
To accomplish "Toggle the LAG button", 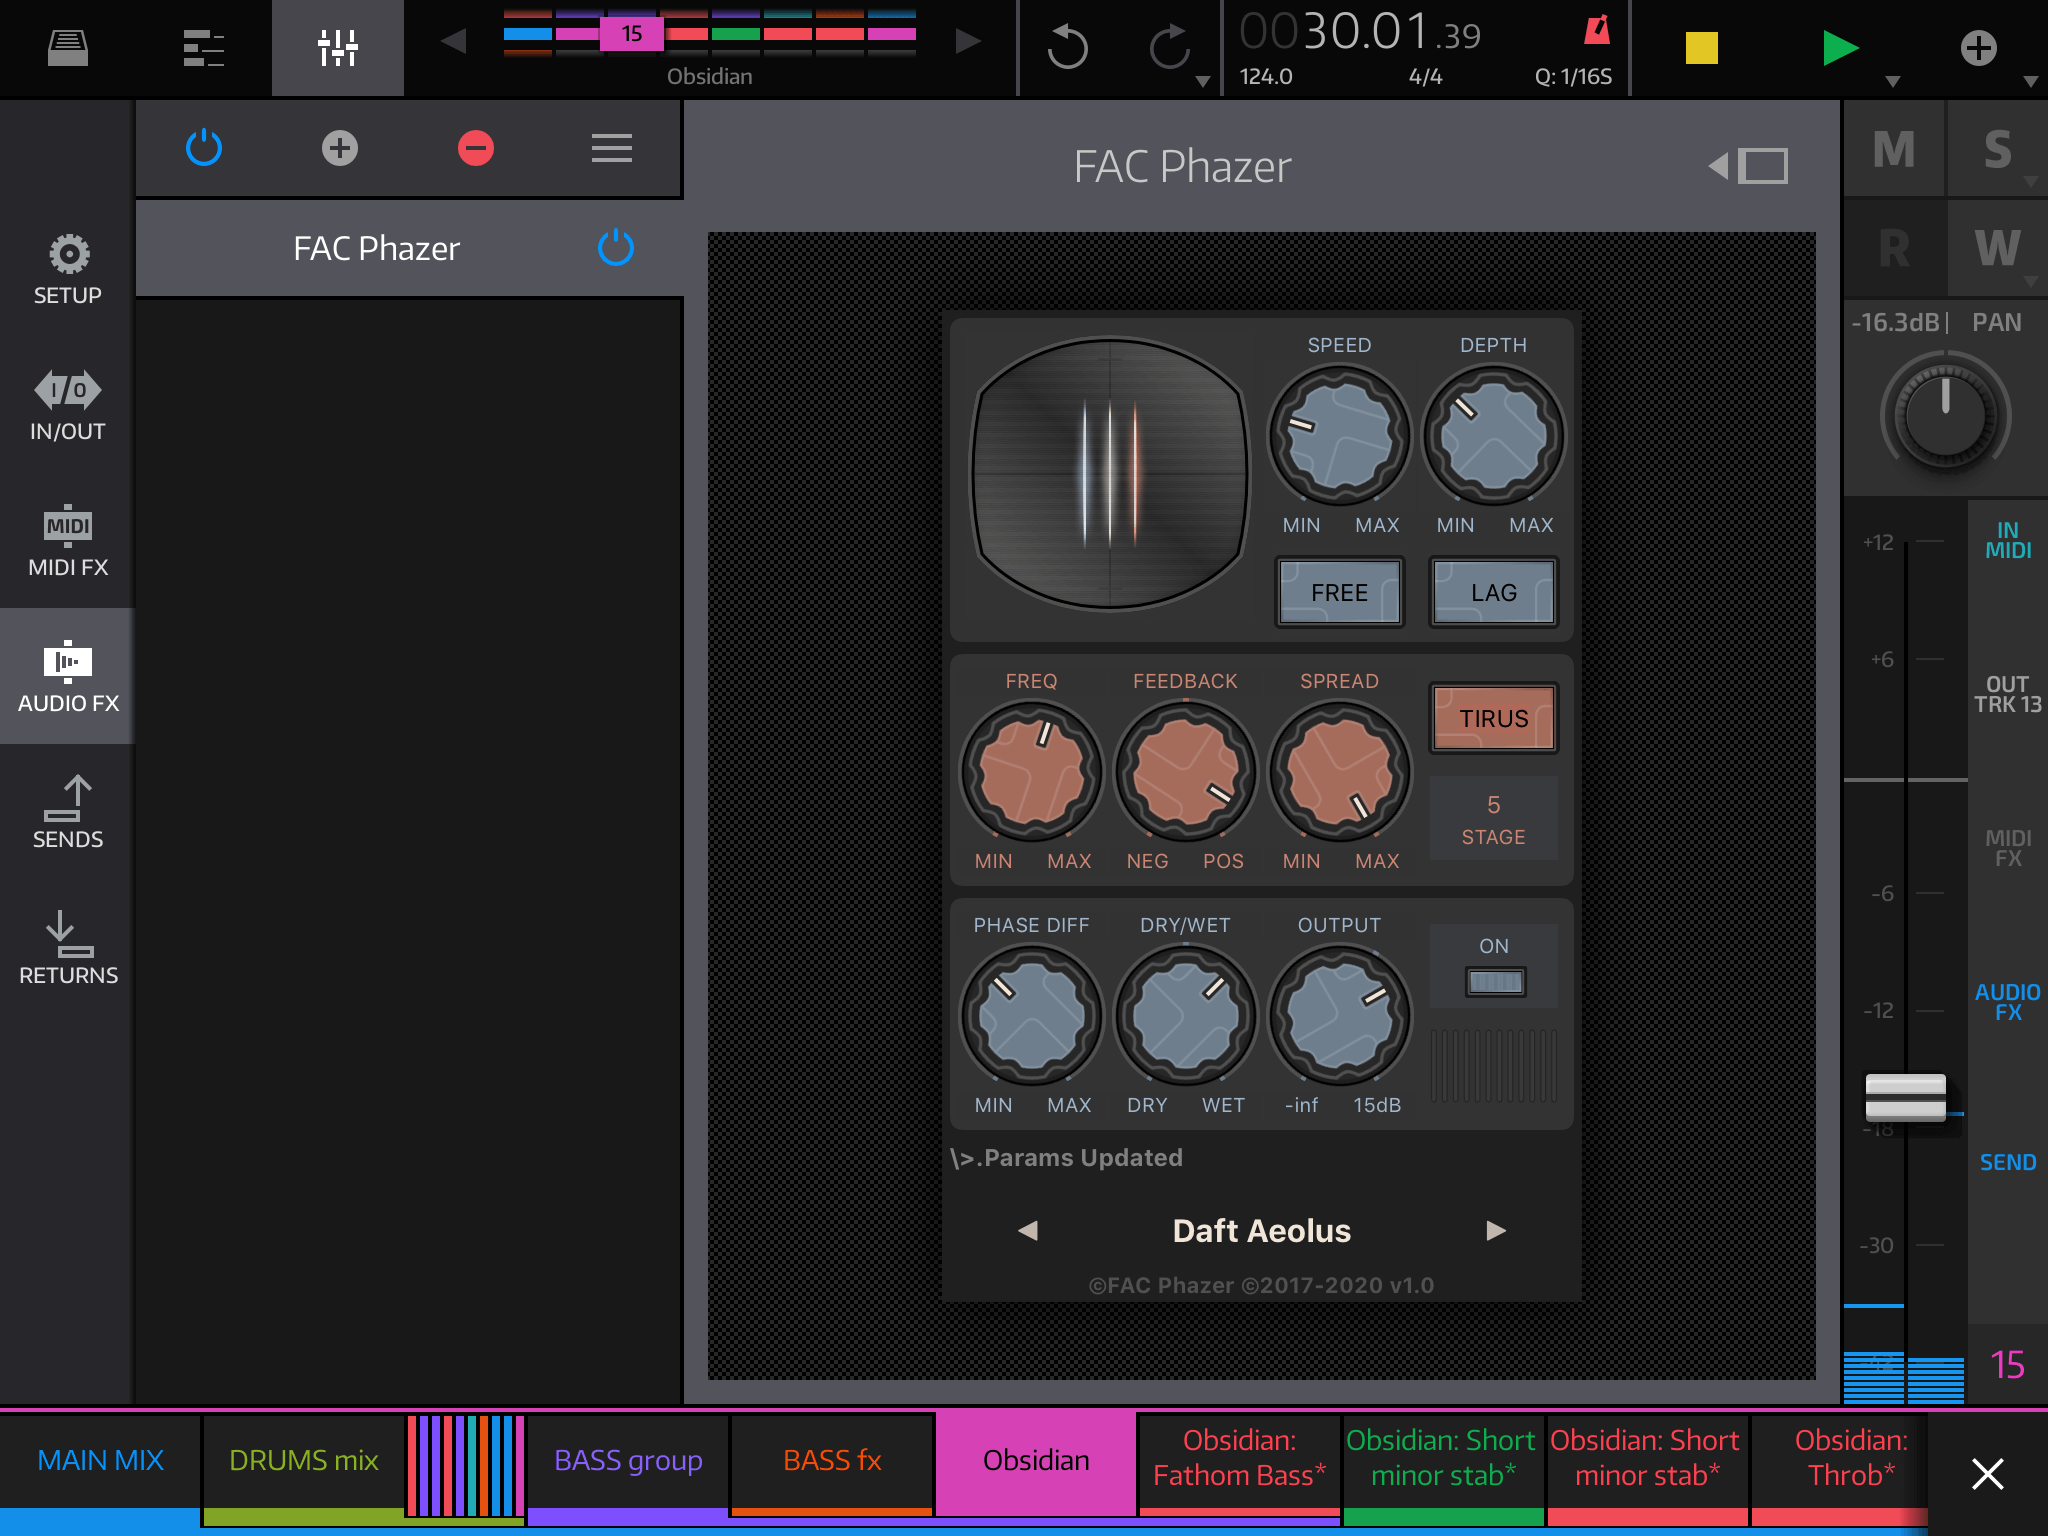I will 1493,592.
